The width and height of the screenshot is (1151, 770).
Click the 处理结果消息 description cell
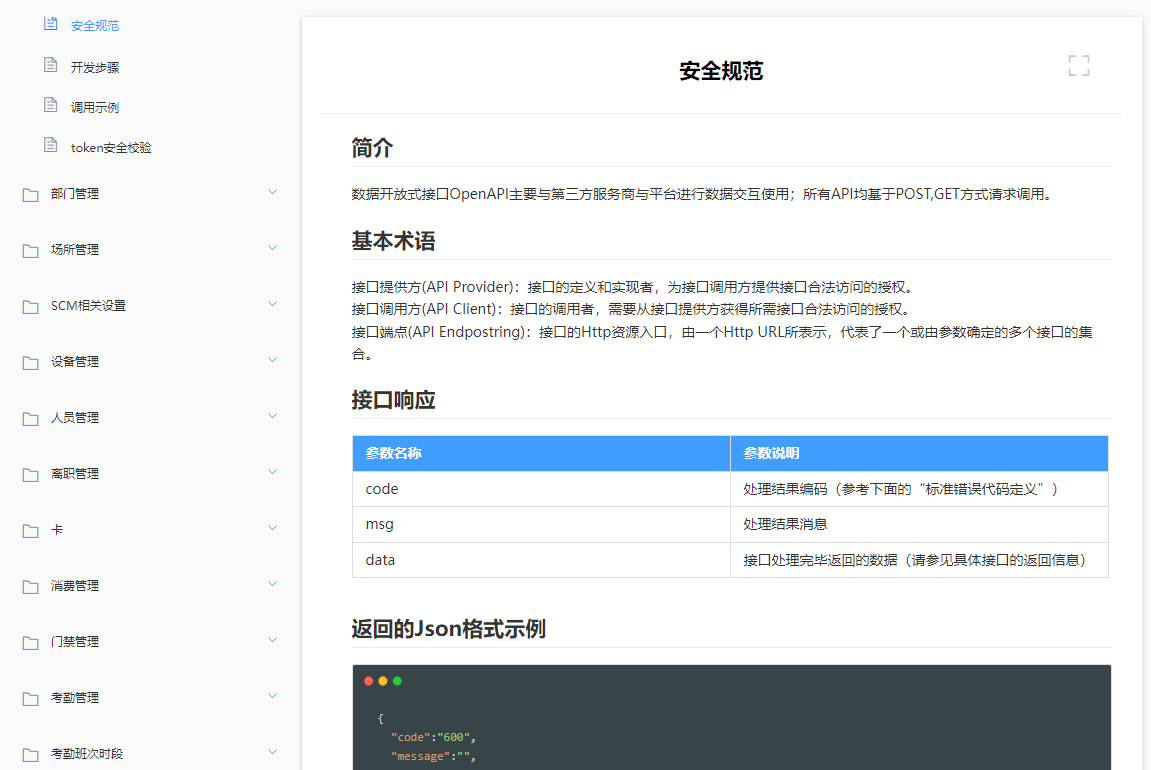(x=919, y=524)
